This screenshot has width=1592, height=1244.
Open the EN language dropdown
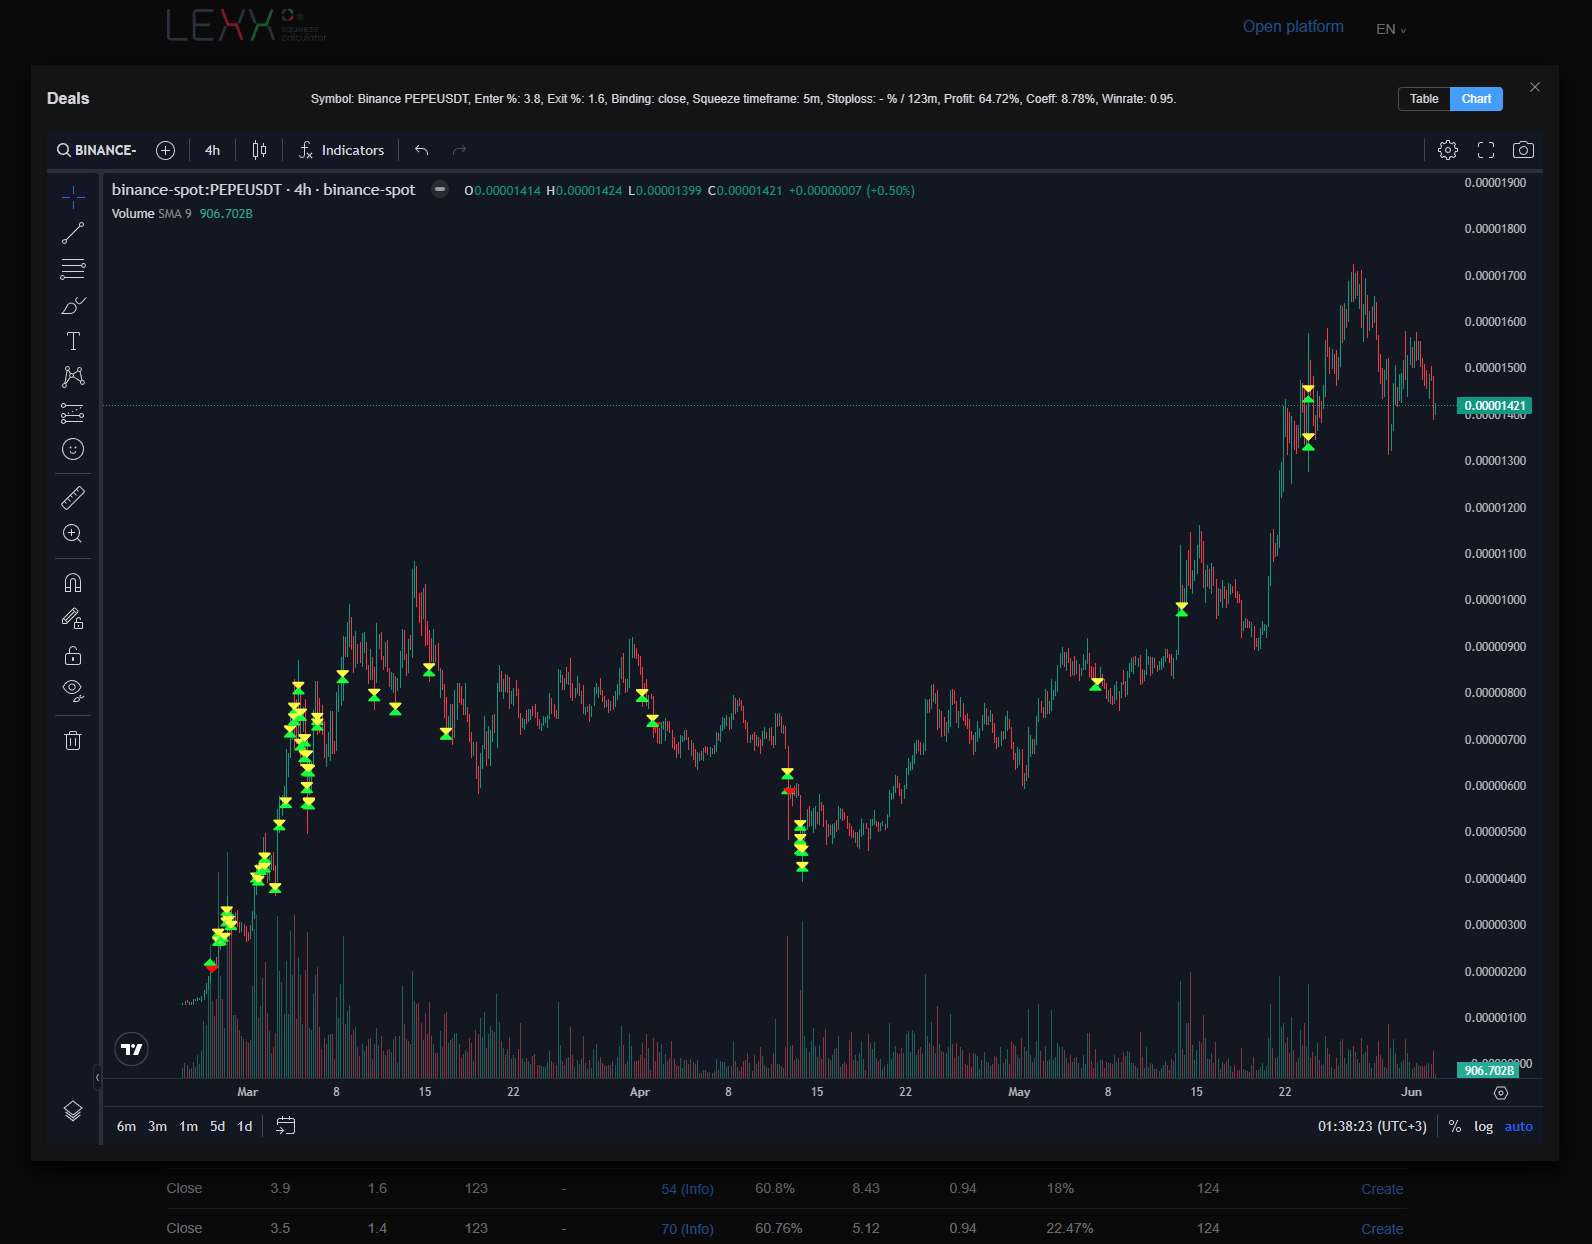point(1391,29)
